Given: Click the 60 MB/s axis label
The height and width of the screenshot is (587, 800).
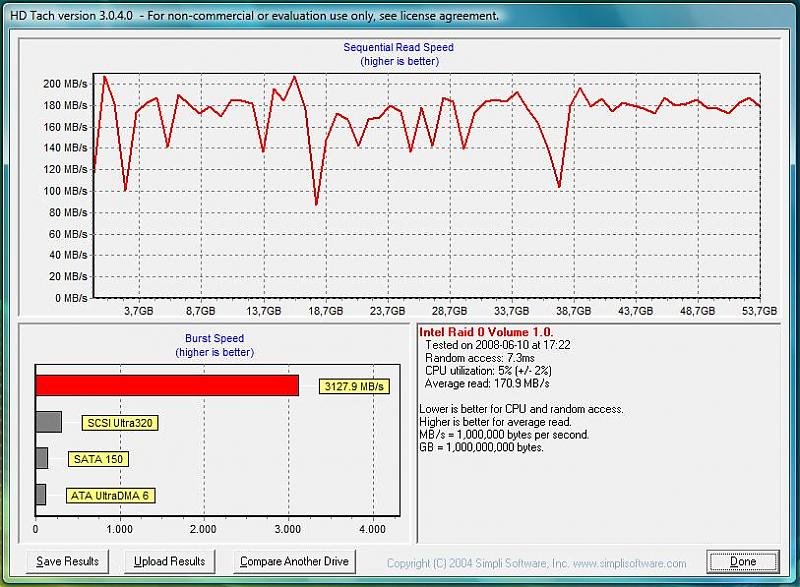Looking at the screenshot, I should coord(68,234).
